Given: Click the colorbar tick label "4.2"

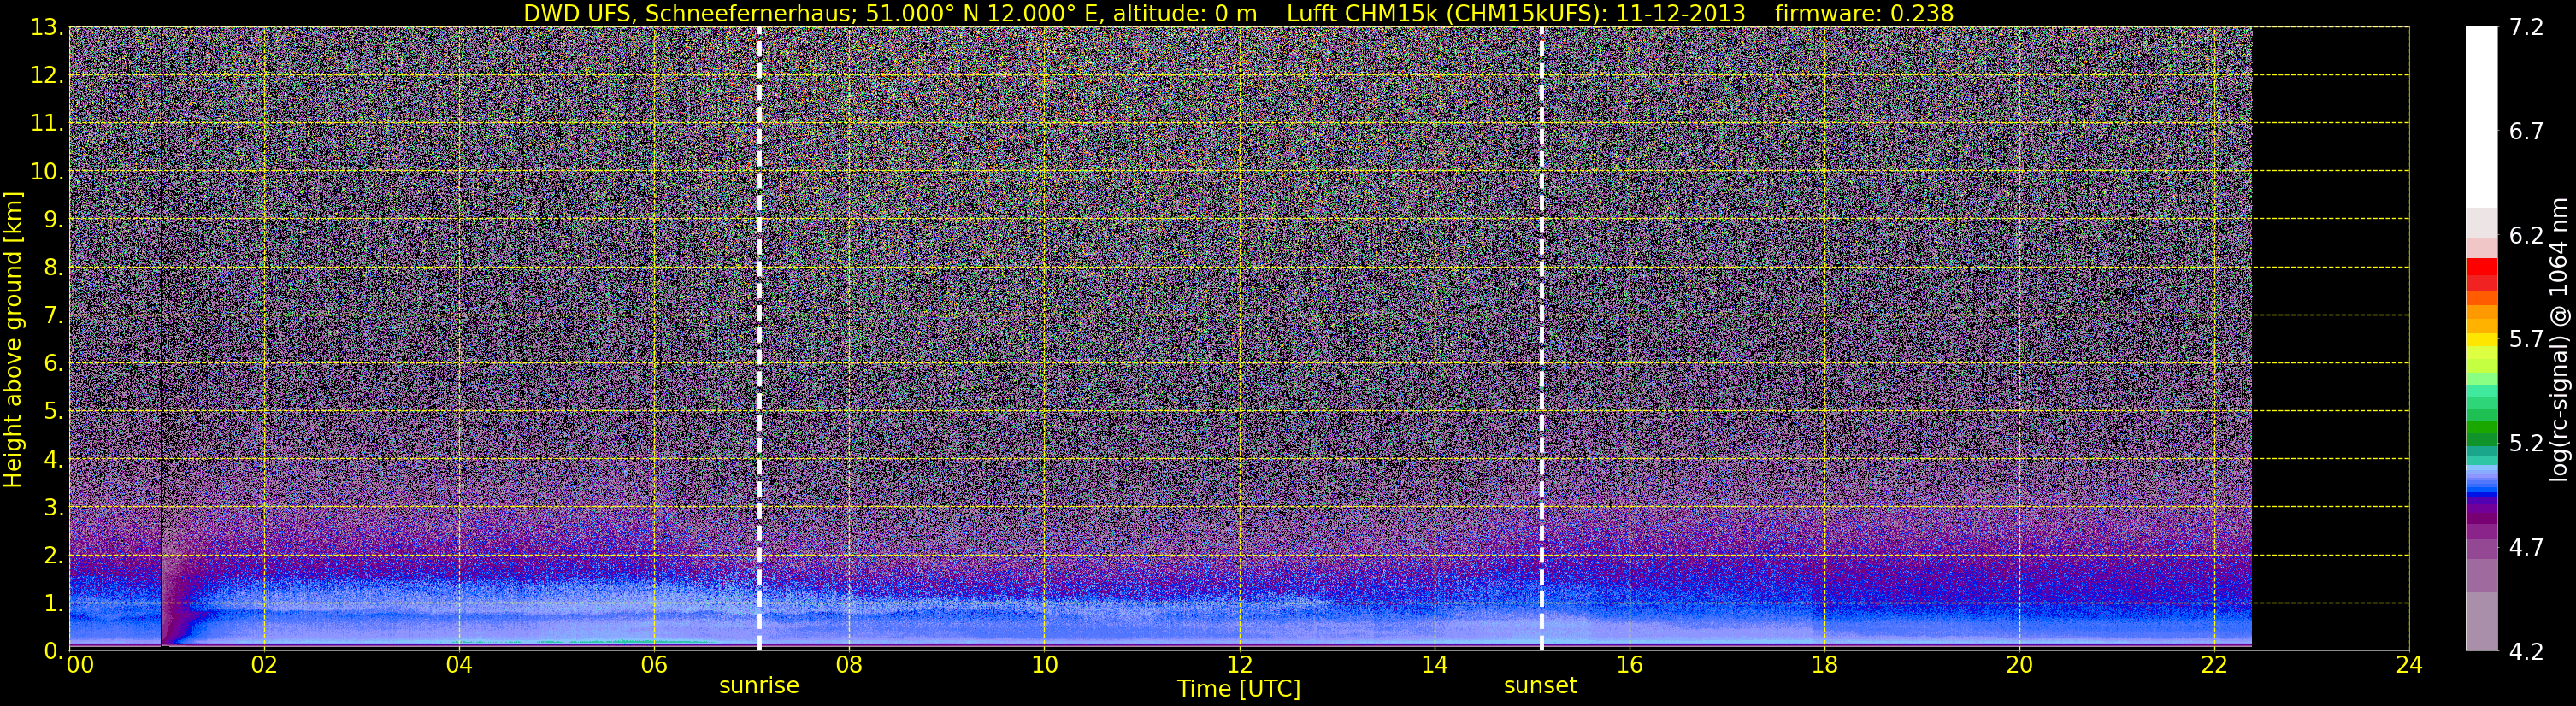Looking at the screenshot, I should [x=2526, y=652].
